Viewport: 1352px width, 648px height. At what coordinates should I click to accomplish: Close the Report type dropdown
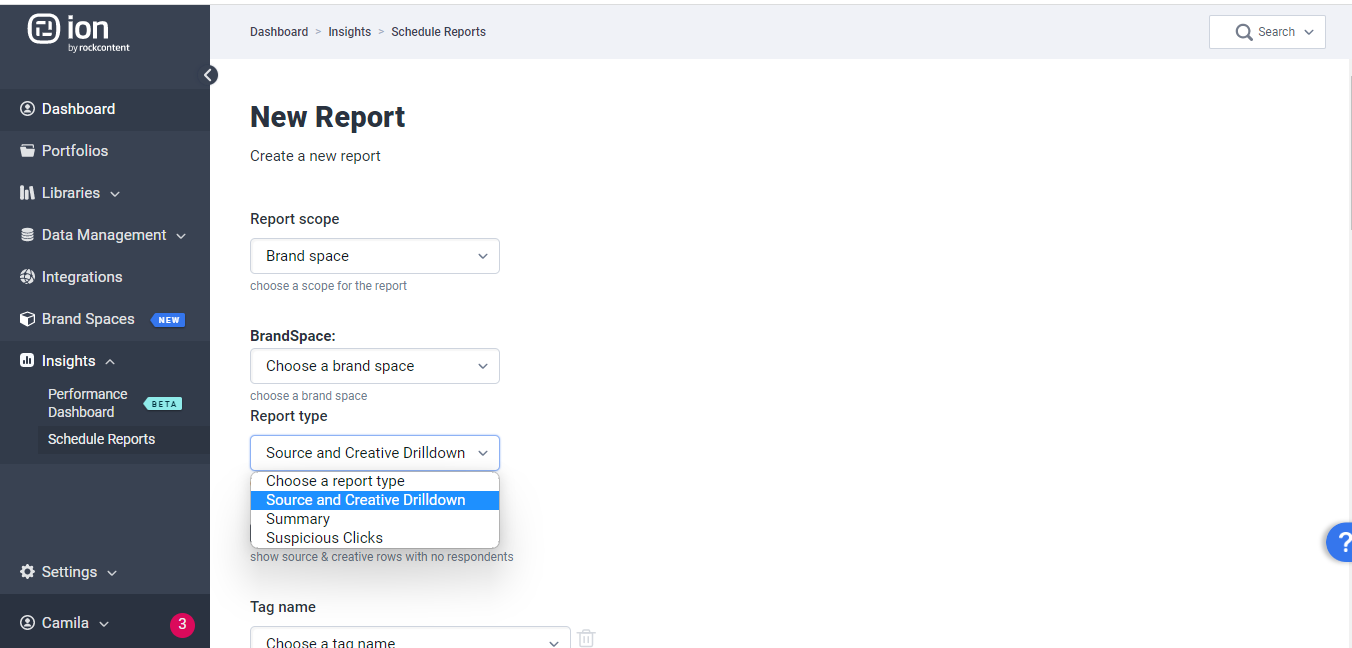coord(375,453)
